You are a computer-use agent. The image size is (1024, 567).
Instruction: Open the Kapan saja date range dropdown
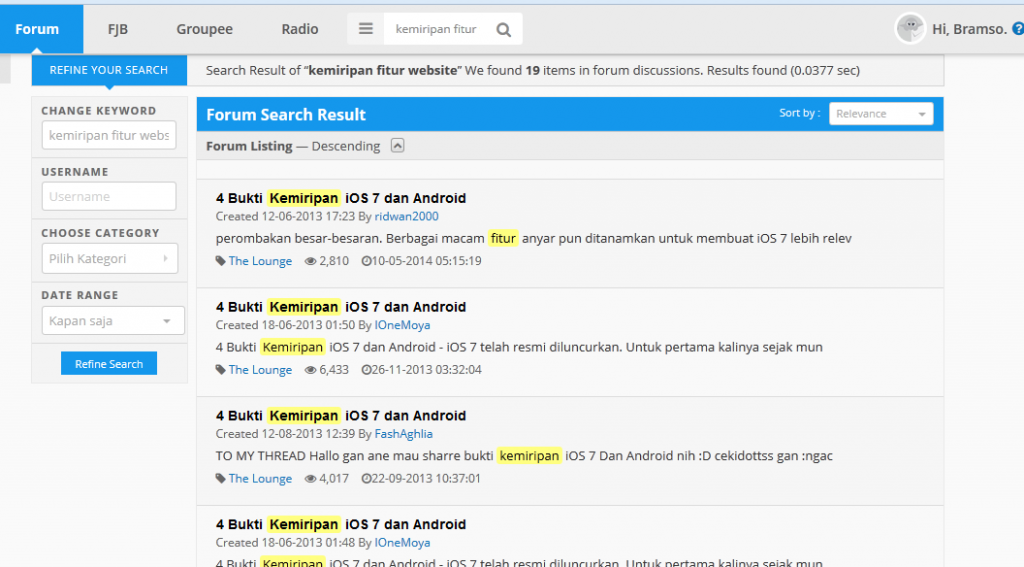coord(113,321)
